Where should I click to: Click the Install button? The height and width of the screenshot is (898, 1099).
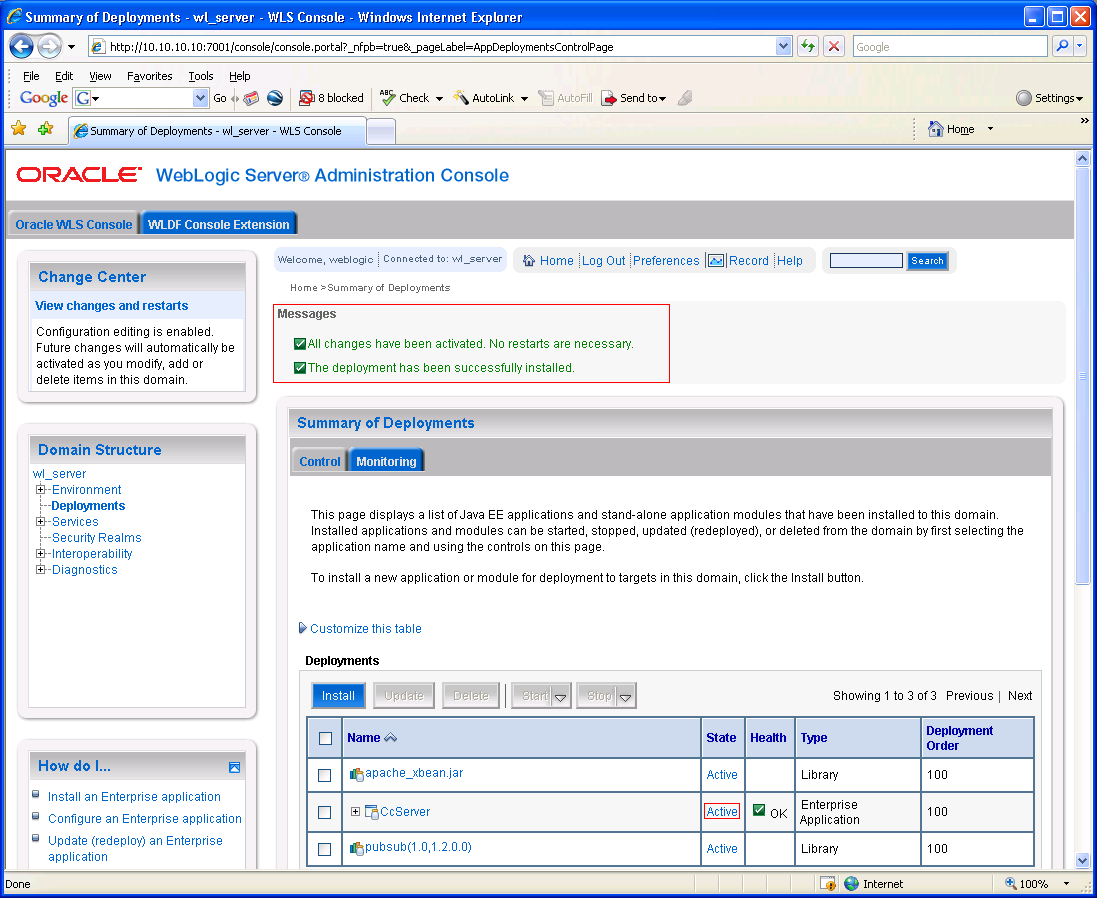338,695
